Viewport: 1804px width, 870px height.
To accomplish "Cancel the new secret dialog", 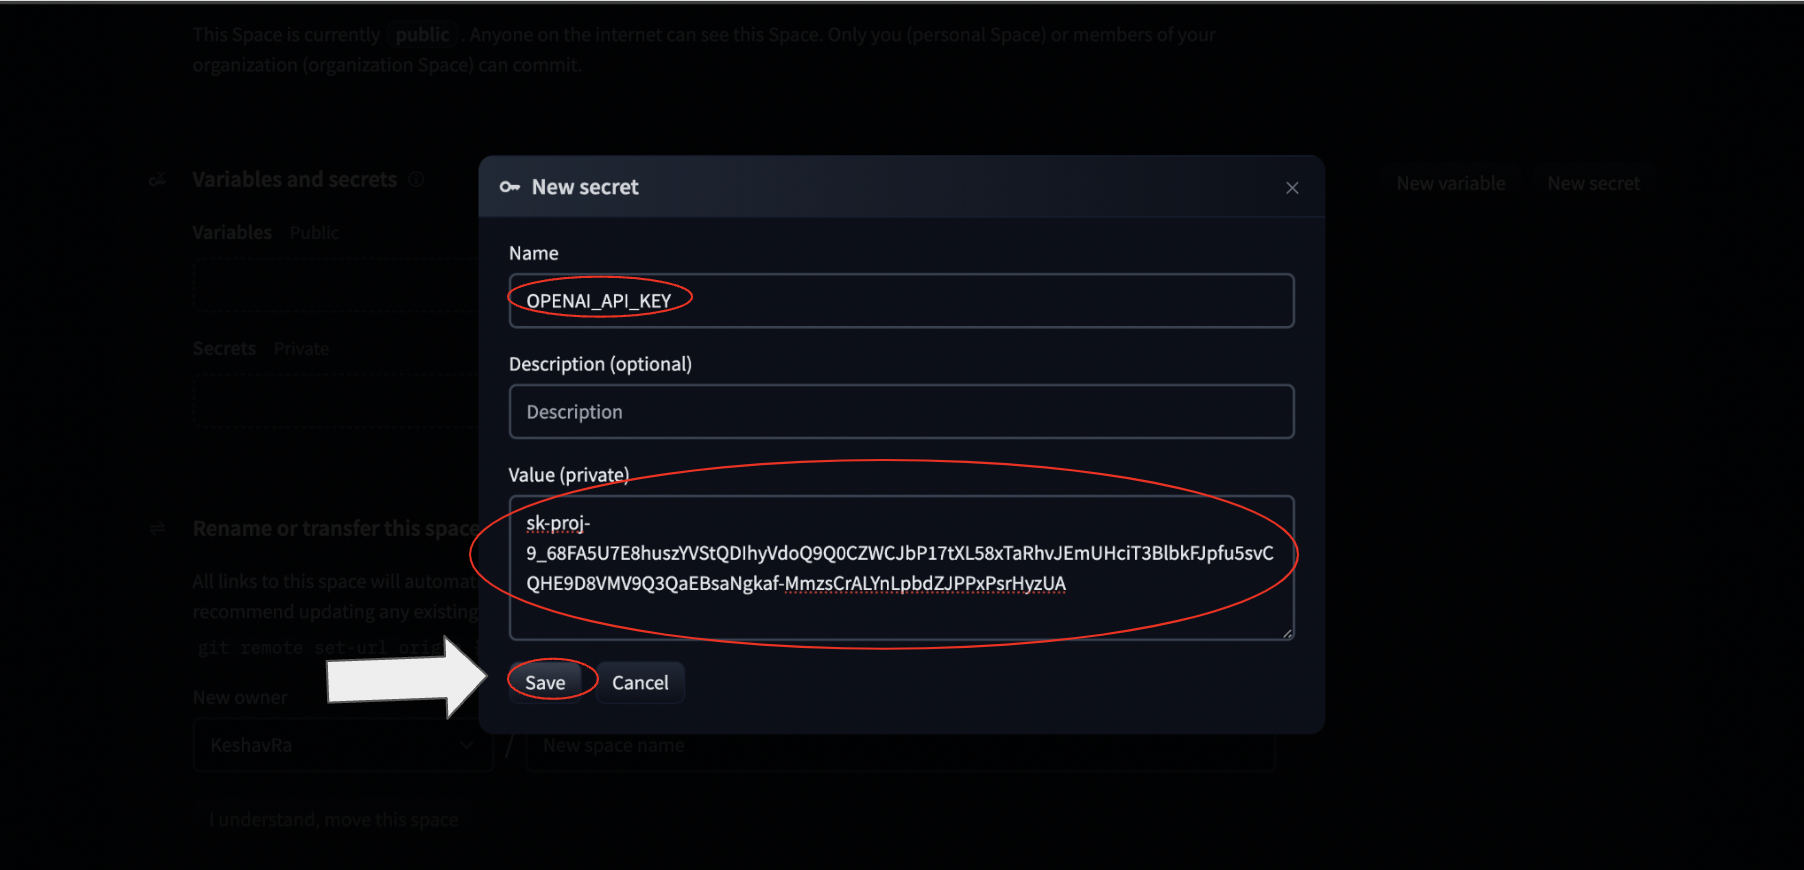I will [x=640, y=683].
